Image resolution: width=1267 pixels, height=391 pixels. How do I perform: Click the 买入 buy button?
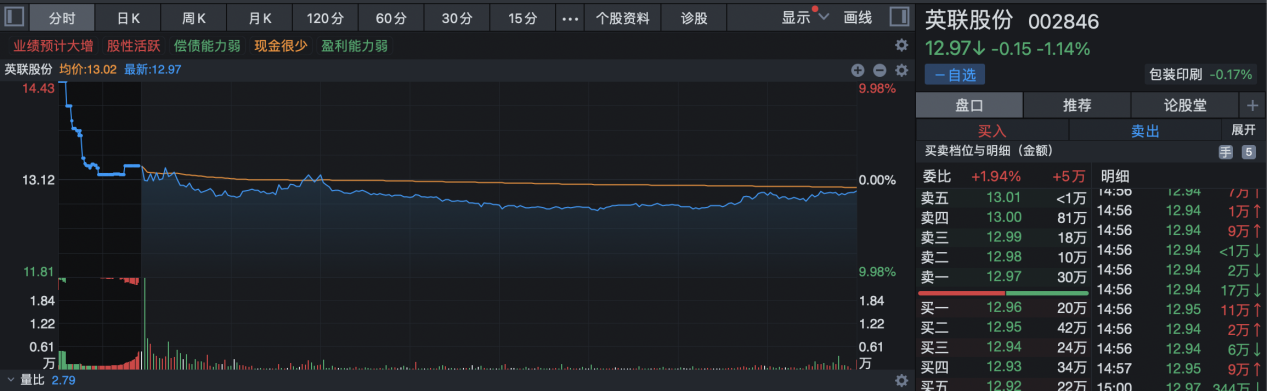coord(992,131)
